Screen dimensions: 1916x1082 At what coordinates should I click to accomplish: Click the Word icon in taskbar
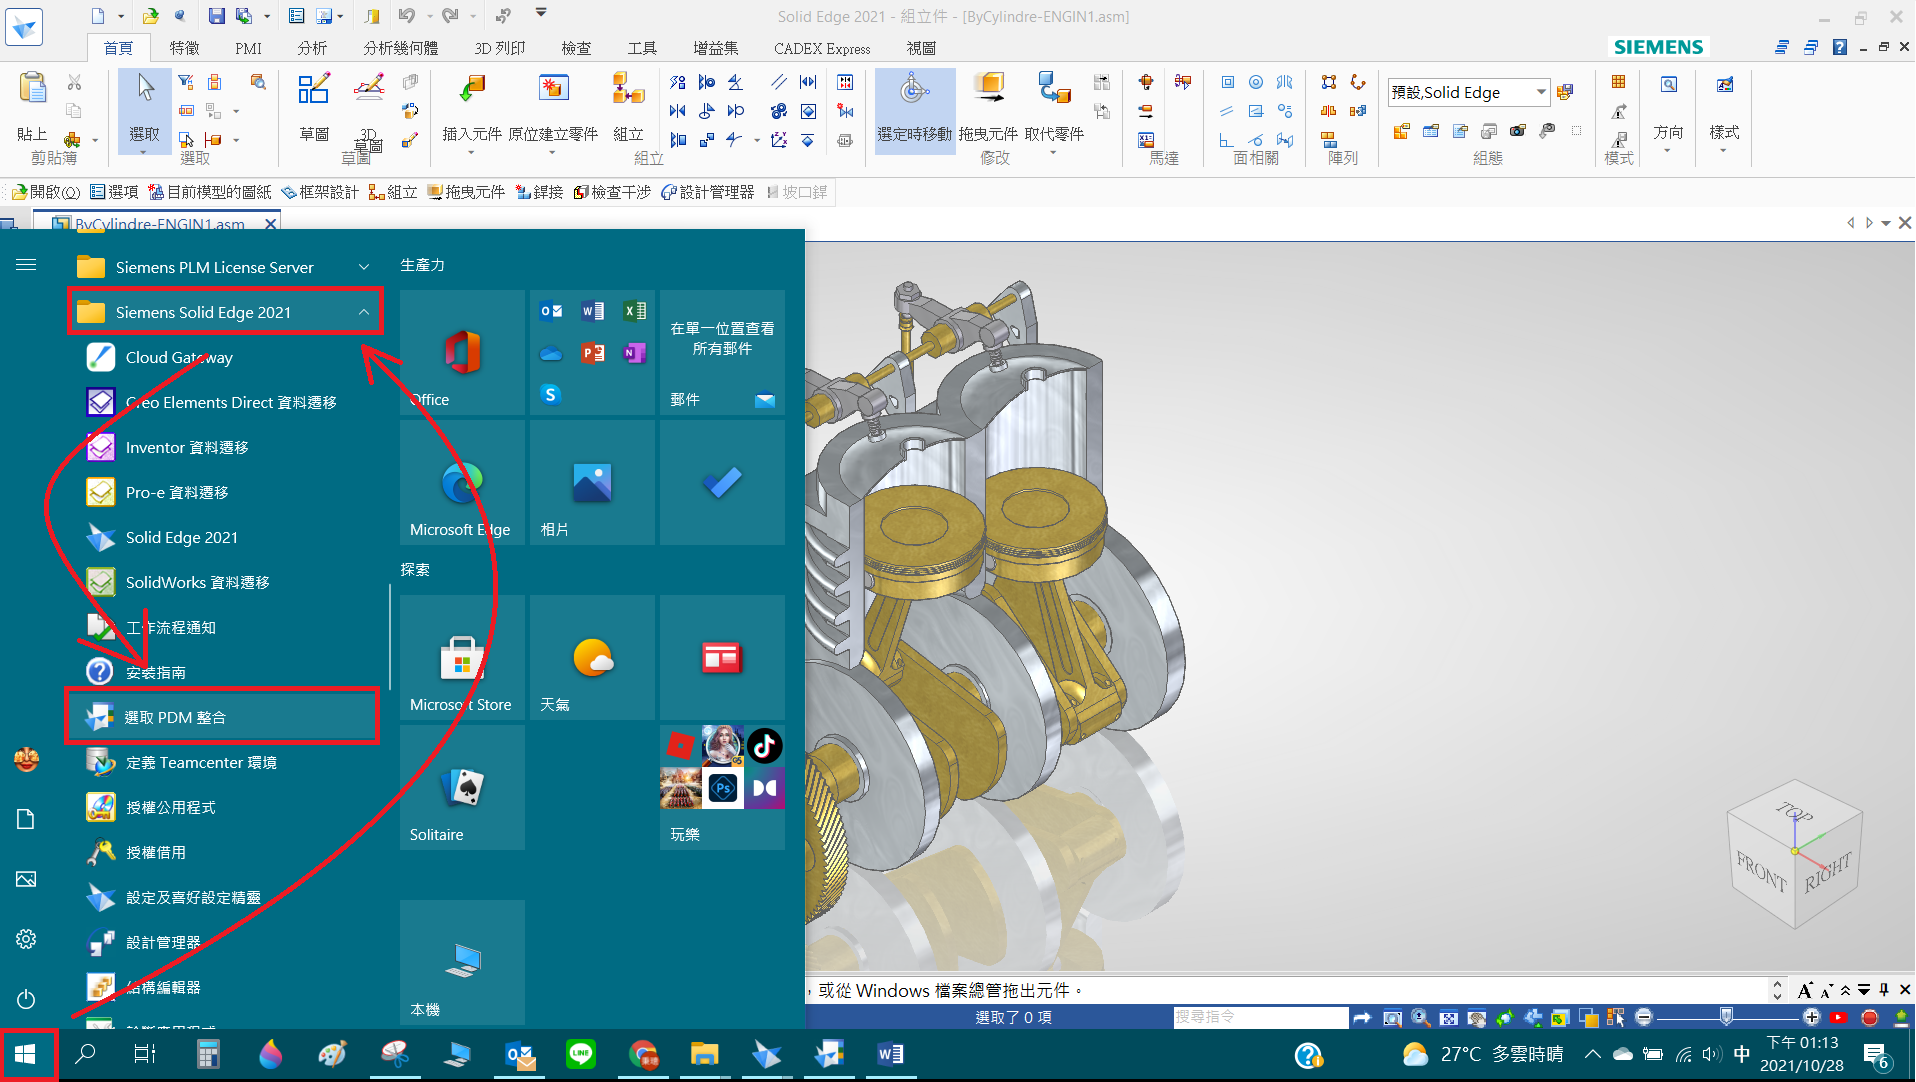pos(890,1054)
